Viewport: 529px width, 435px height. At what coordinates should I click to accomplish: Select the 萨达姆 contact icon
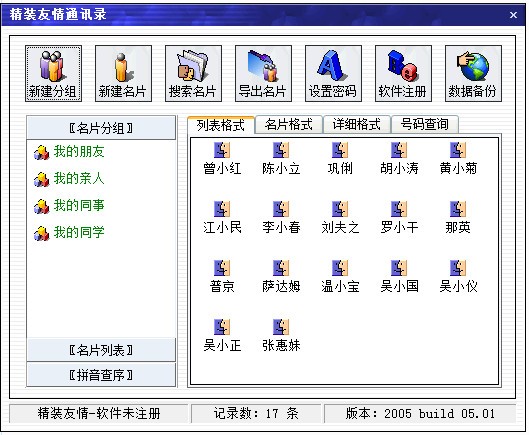(281, 268)
